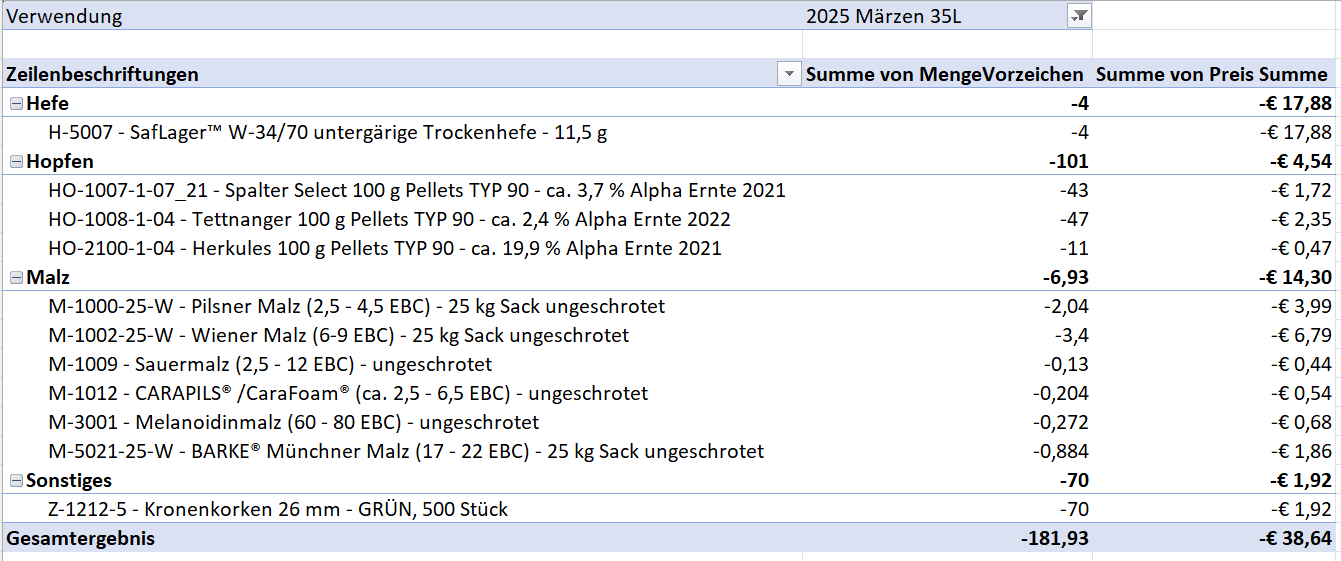Open the Verwendung filter dropdown button
The width and height of the screenshot is (1341, 561).
tap(1079, 16)
